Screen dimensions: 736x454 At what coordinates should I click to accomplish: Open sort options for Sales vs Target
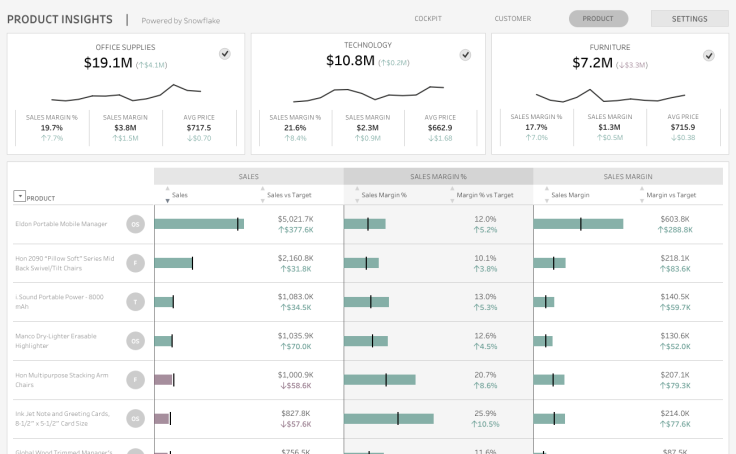tap(262, 195)
